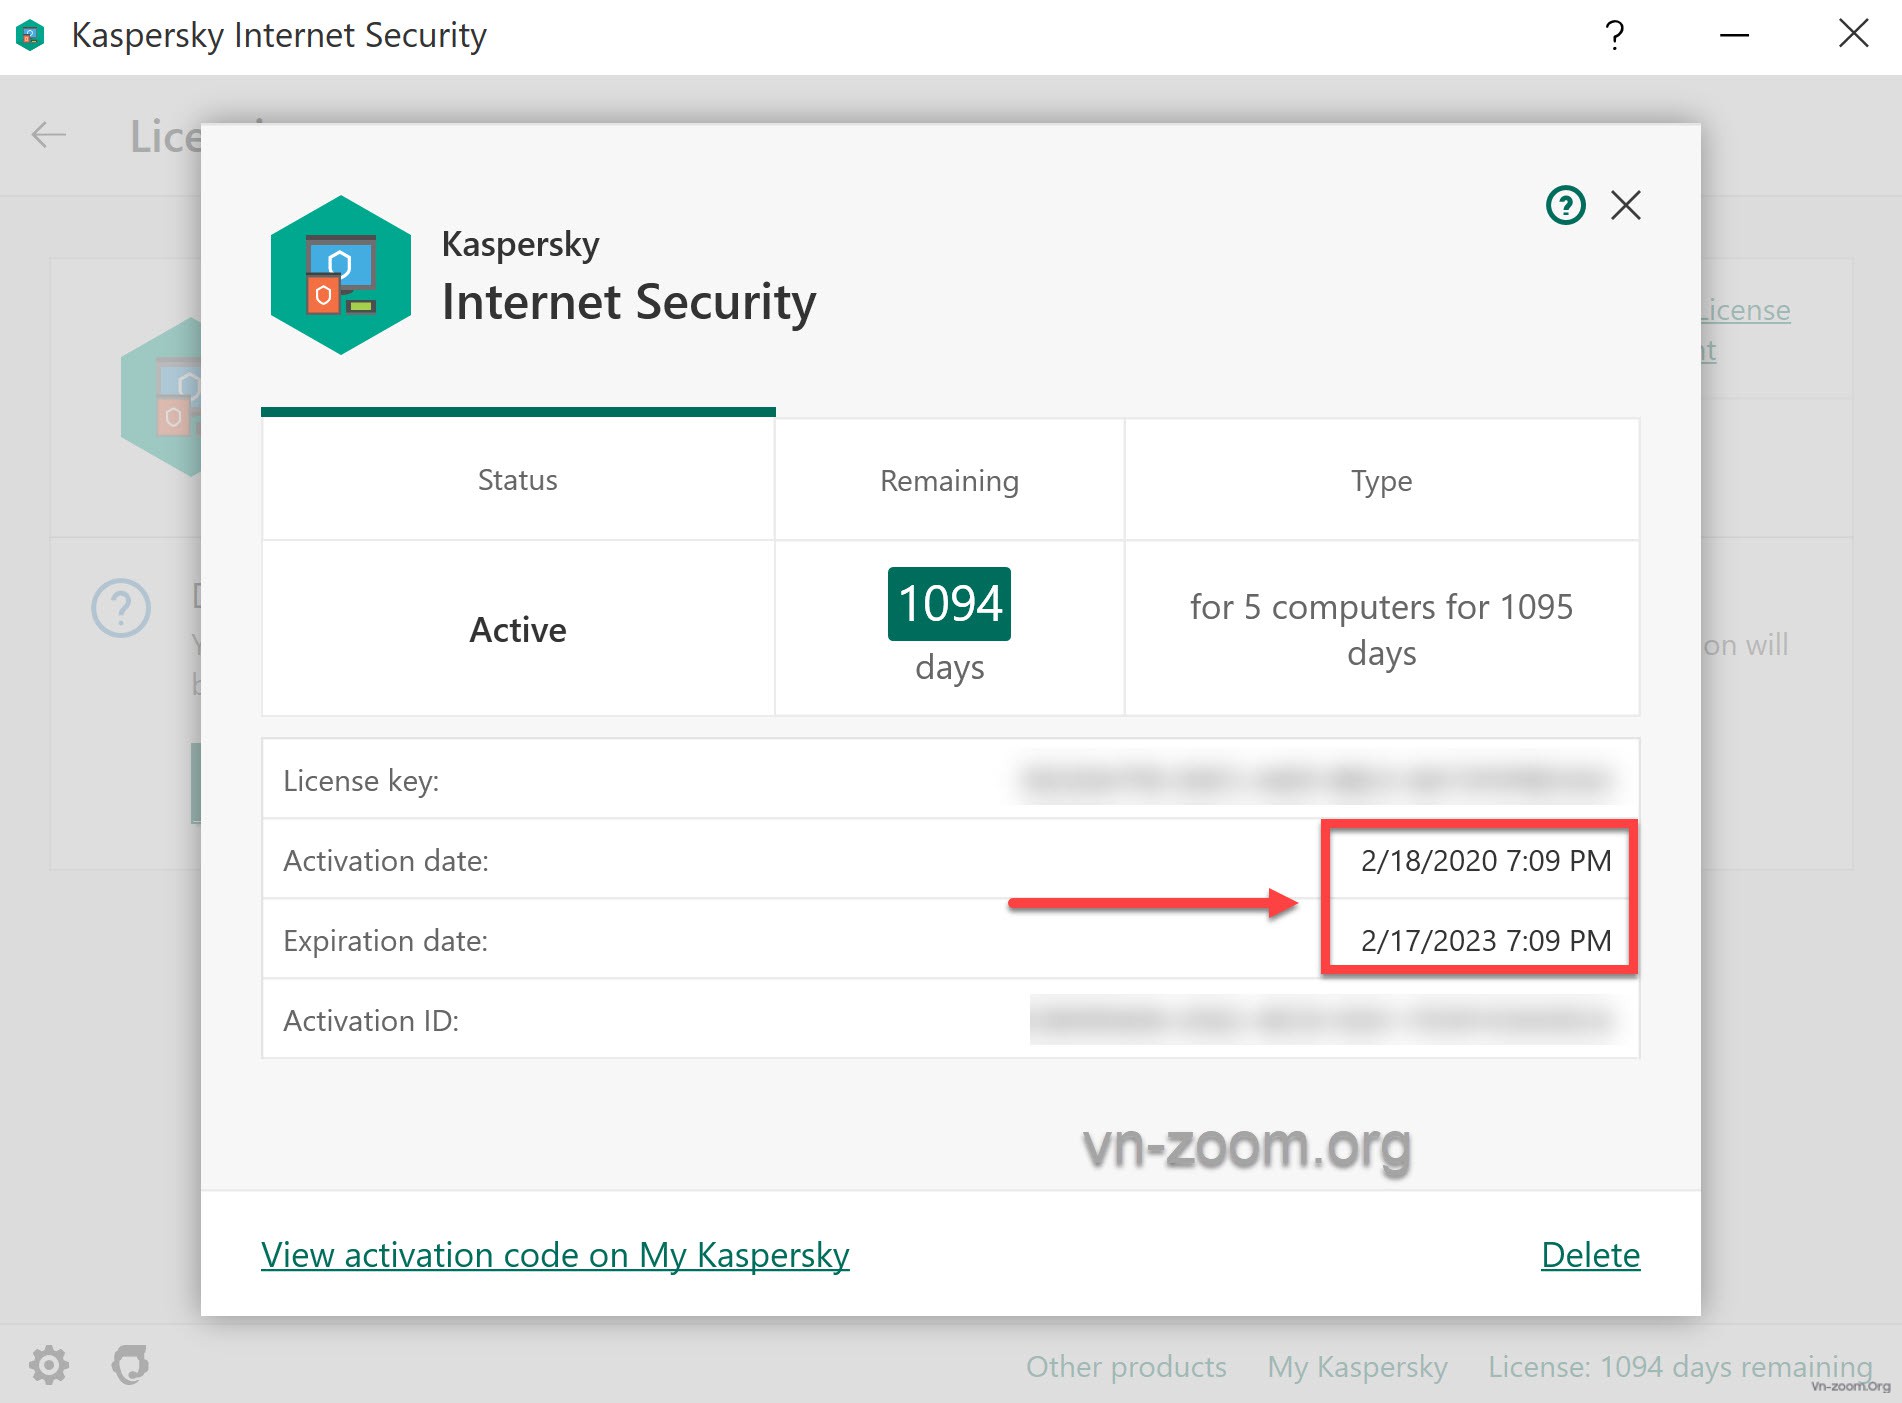The image size is (1902, 1403).
Task: Click the partially hidden License link at right
Action: pyautogui.click(x=1746, y=311)
